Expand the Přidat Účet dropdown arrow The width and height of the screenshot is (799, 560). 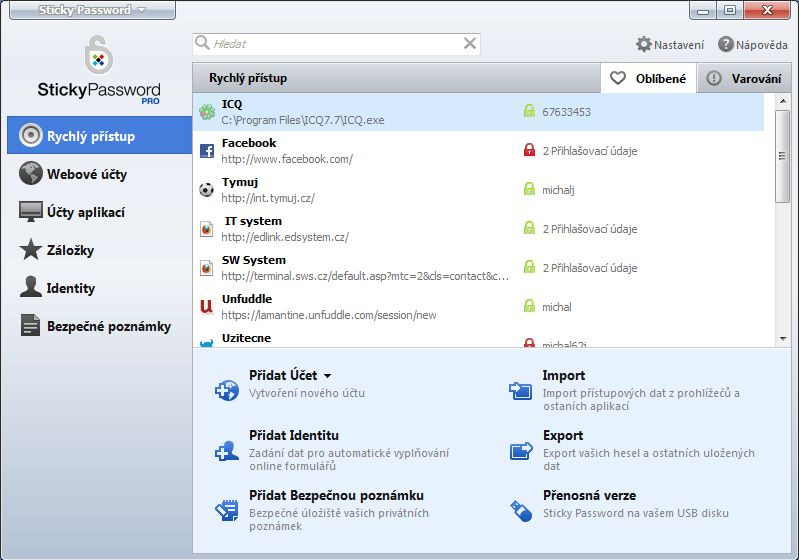[x=327, y=376]
